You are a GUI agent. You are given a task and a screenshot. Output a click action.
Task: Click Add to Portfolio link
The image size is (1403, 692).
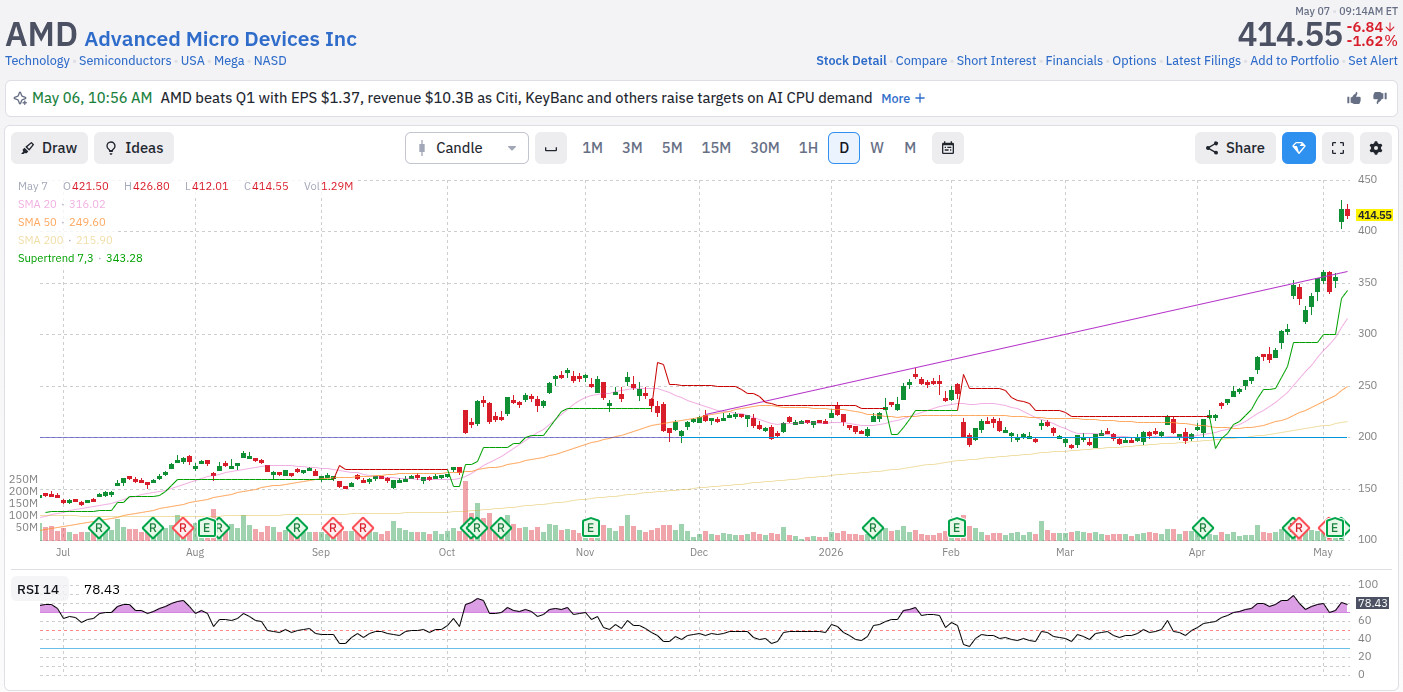[1294, 61]
